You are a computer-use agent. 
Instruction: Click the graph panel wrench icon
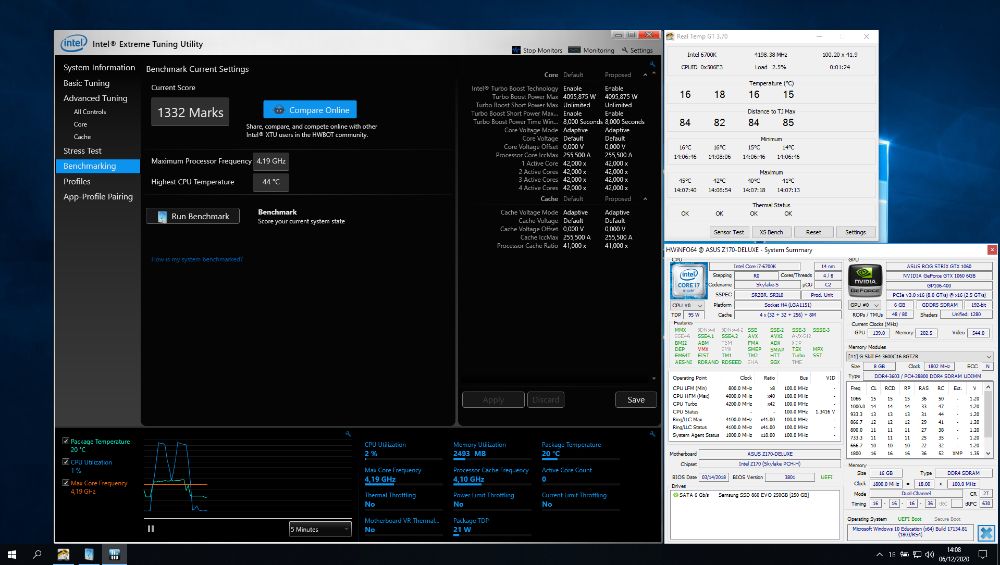[348, 434]
